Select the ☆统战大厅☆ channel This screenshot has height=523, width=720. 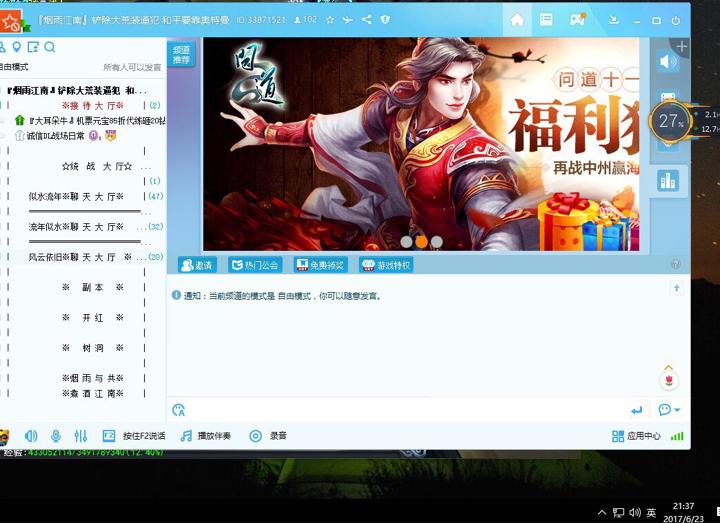pos(97,166)
